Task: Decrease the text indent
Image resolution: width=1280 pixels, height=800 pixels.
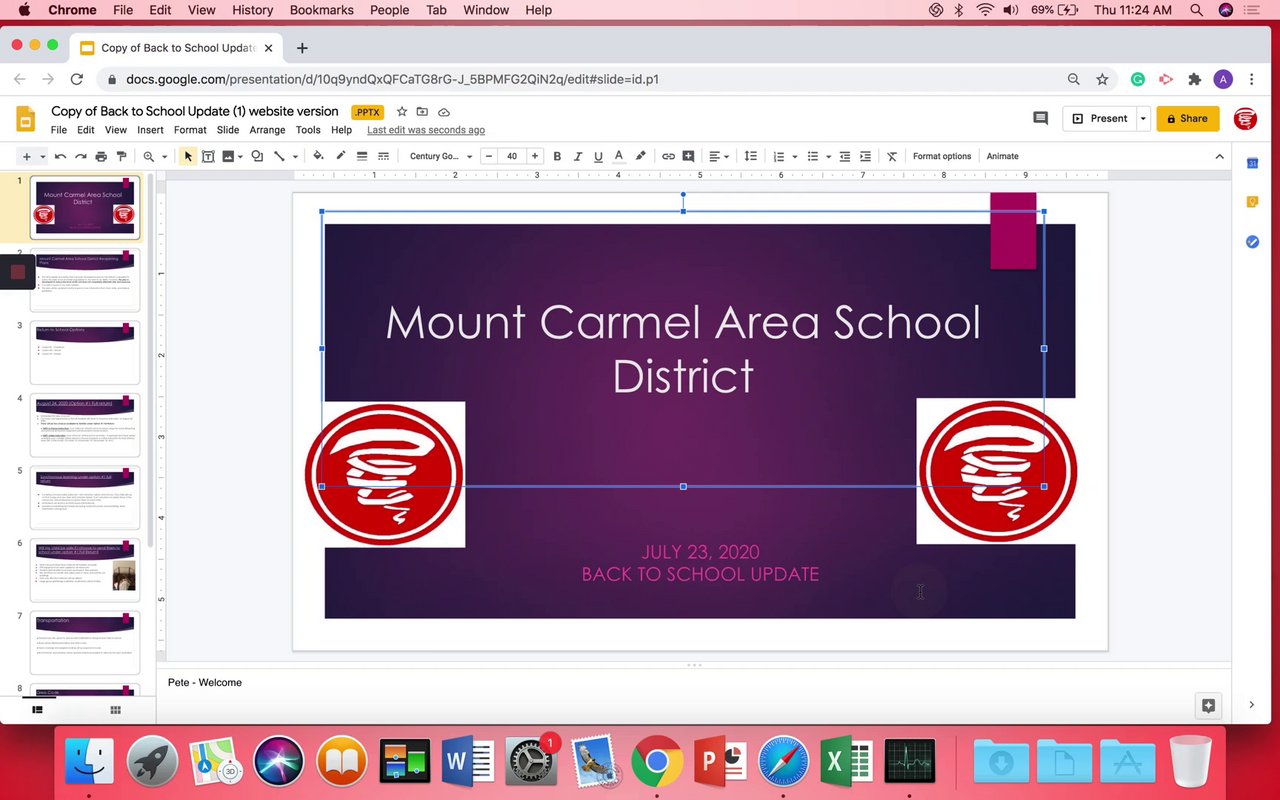Action: tap(845, 156)
